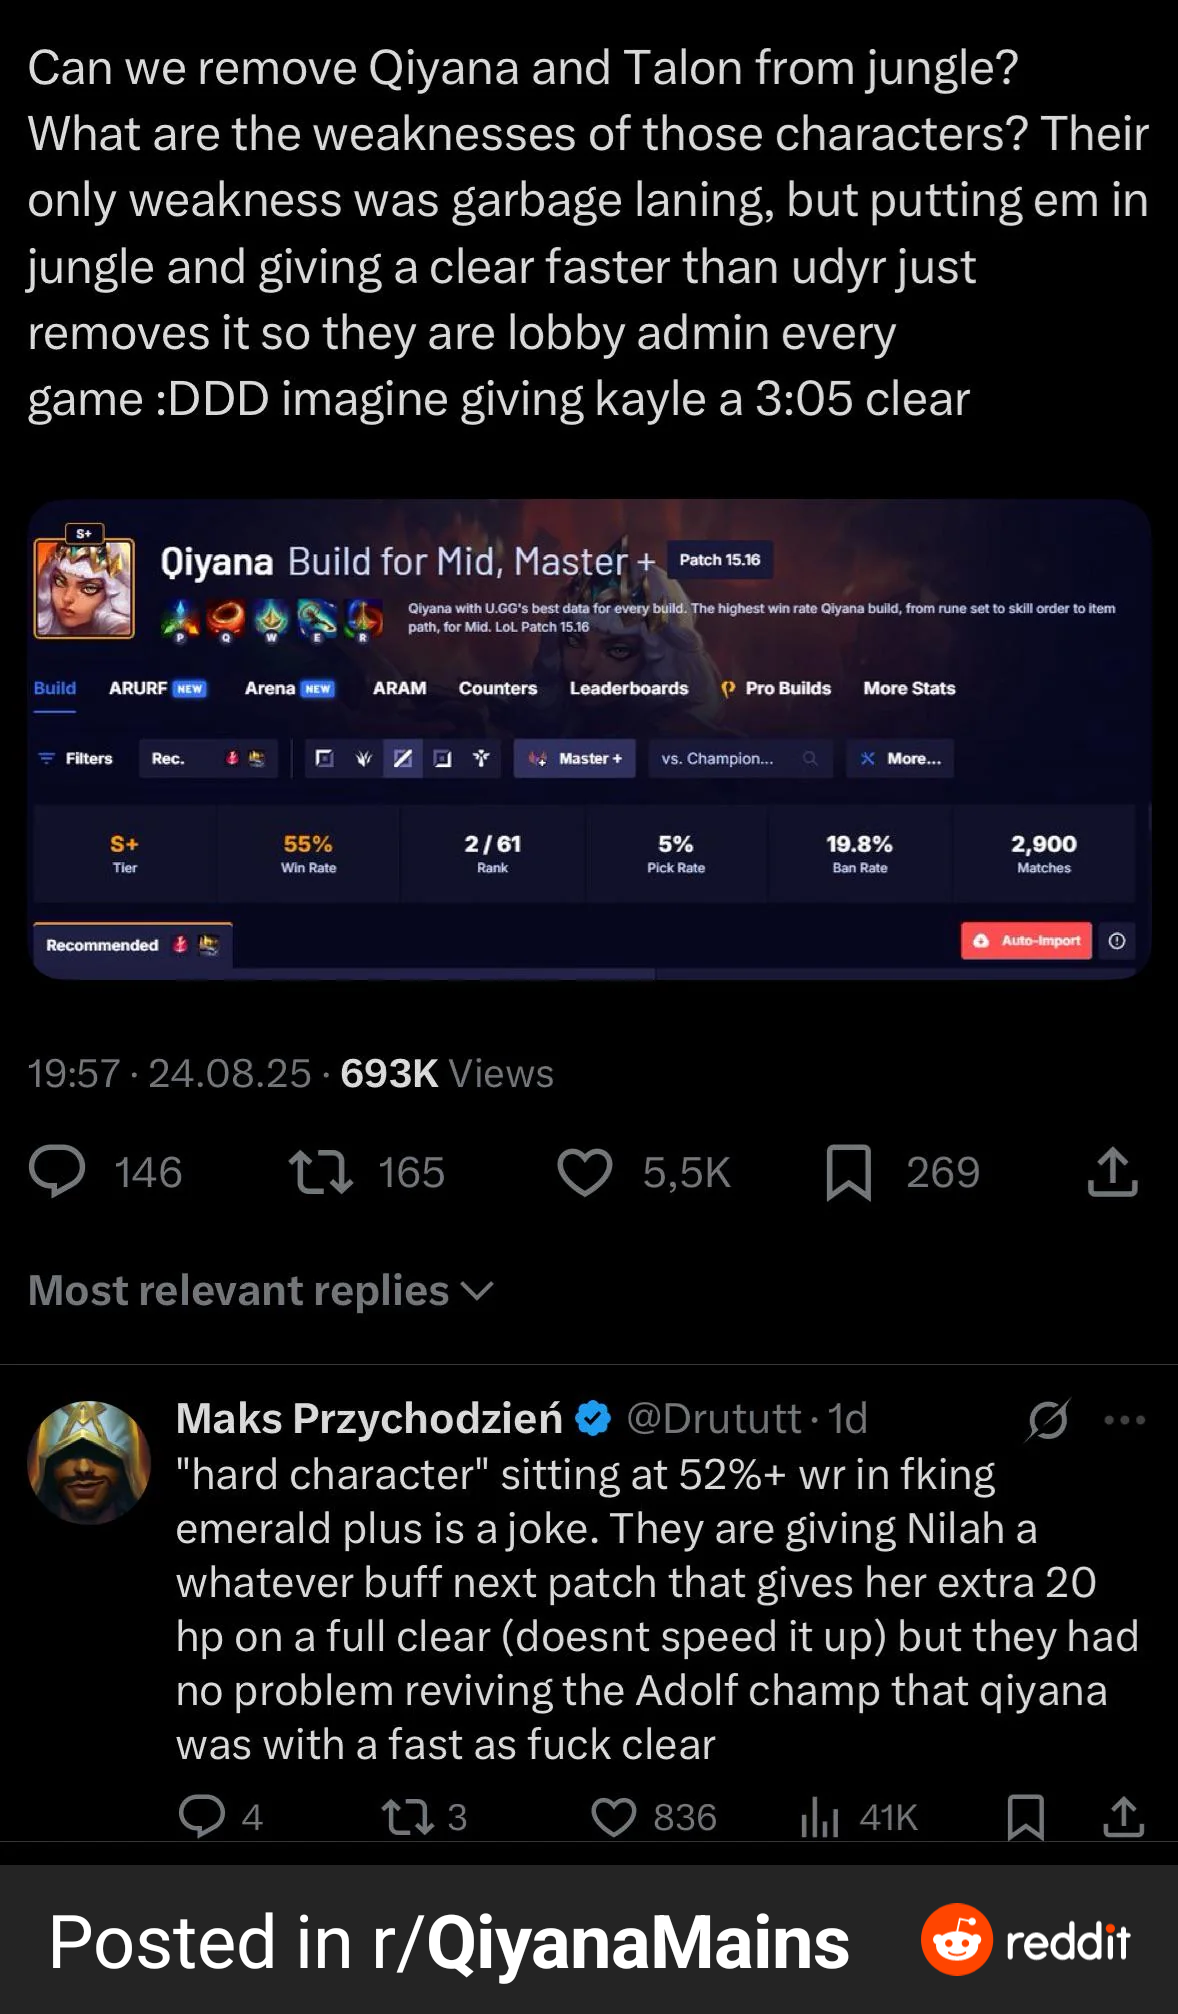Open the Master + rank filter dropdown

tap(575, 758)
